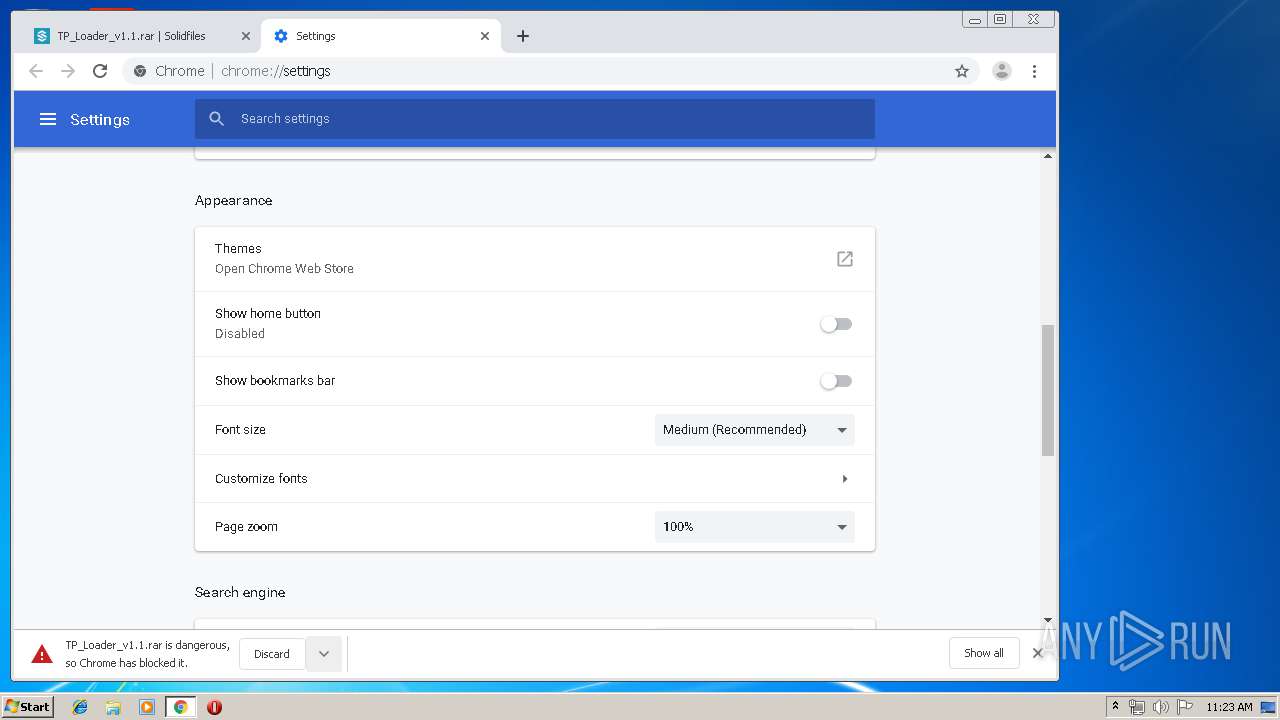Viewport: 1280px width, 720px height.
Task: Toggle Show home button switch
Action: [836, 324]
